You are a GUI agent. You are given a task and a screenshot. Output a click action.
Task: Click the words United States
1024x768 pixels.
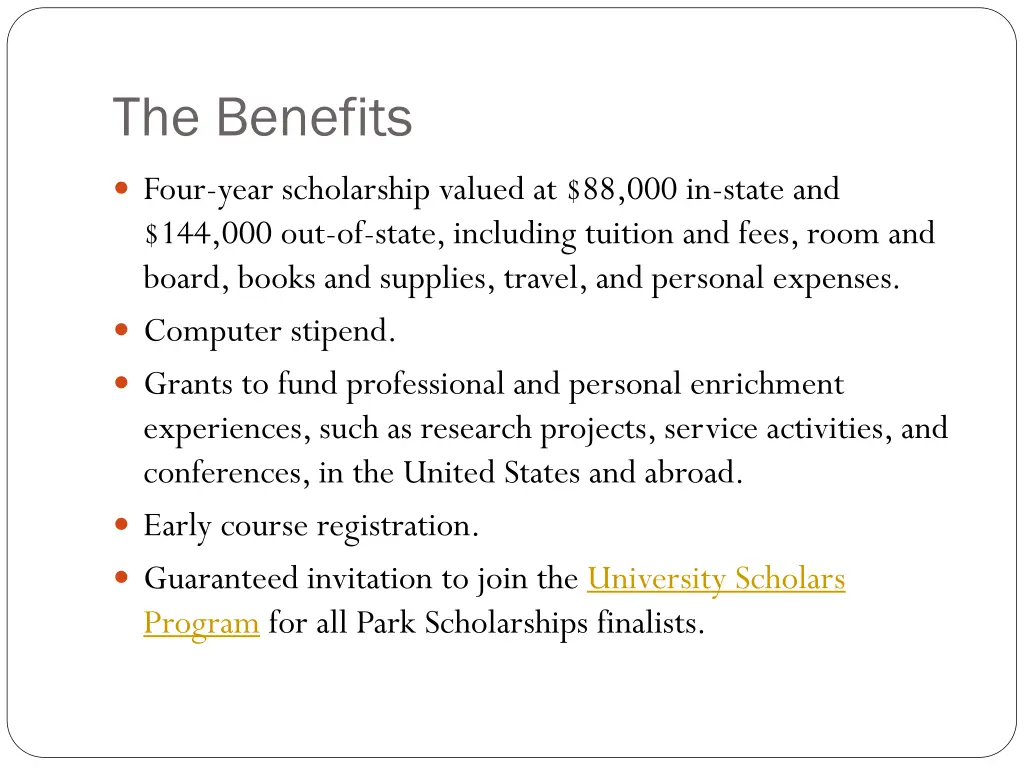tap(491, 472)
